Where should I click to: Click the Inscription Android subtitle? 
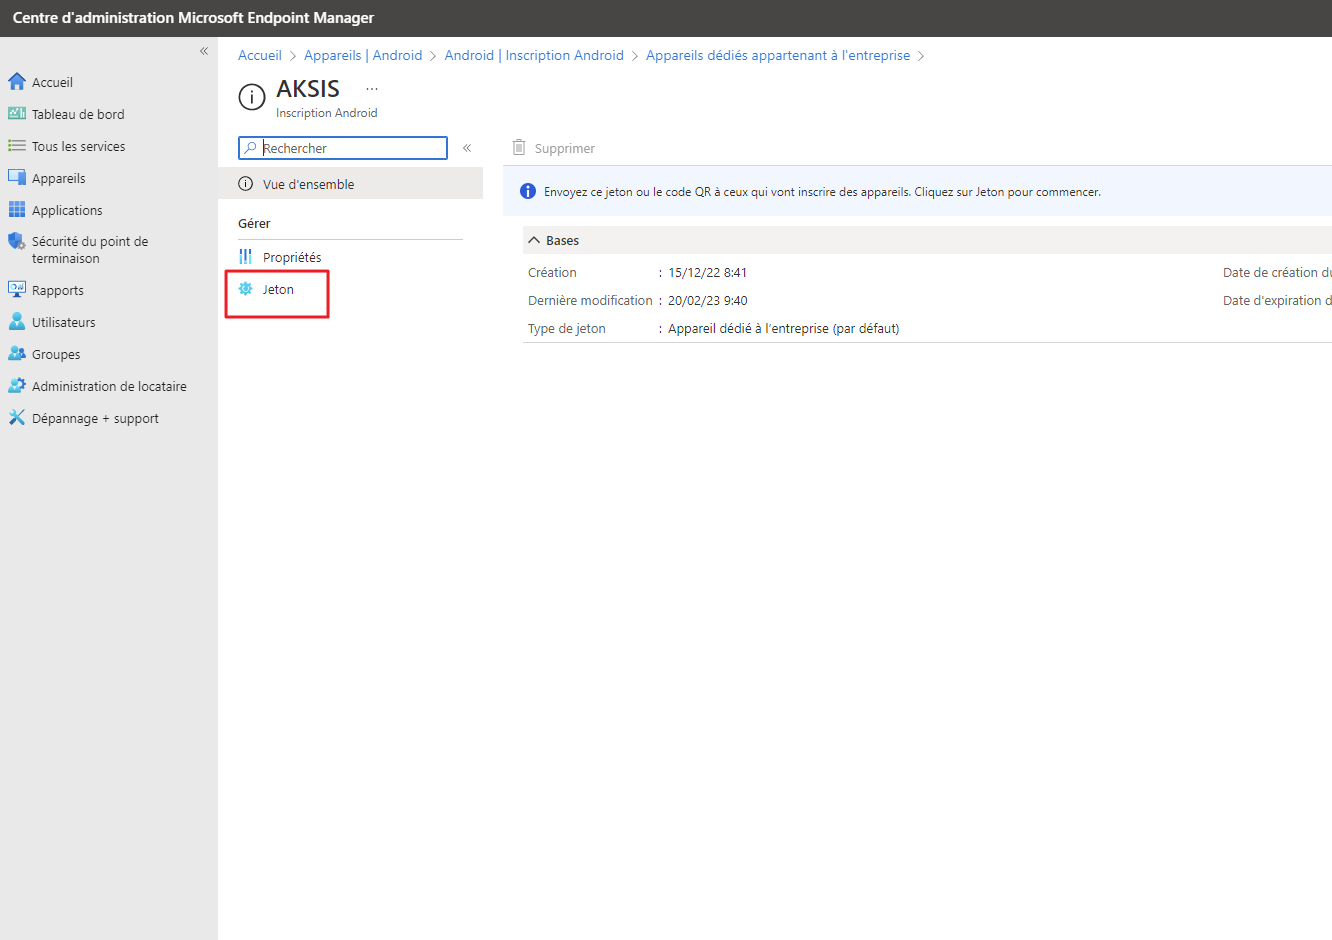point(327,113)
